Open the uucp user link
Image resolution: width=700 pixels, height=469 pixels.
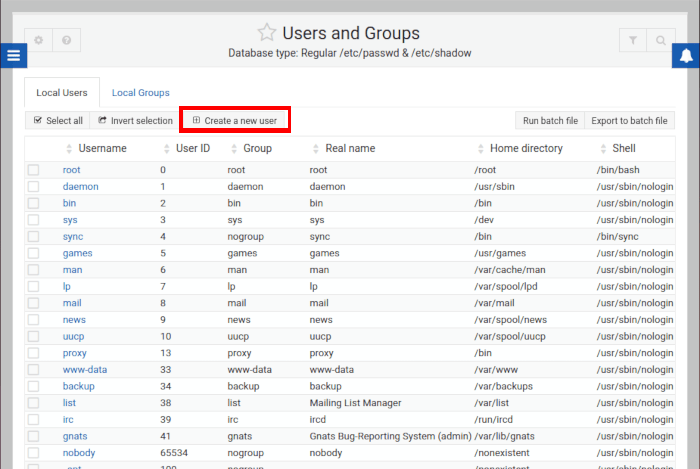click(73, 336)
